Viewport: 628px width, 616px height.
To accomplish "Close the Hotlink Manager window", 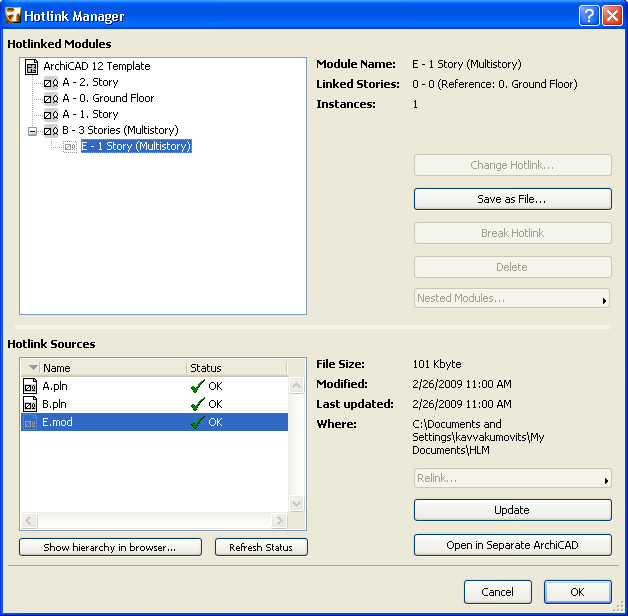I will coord(612,16).
